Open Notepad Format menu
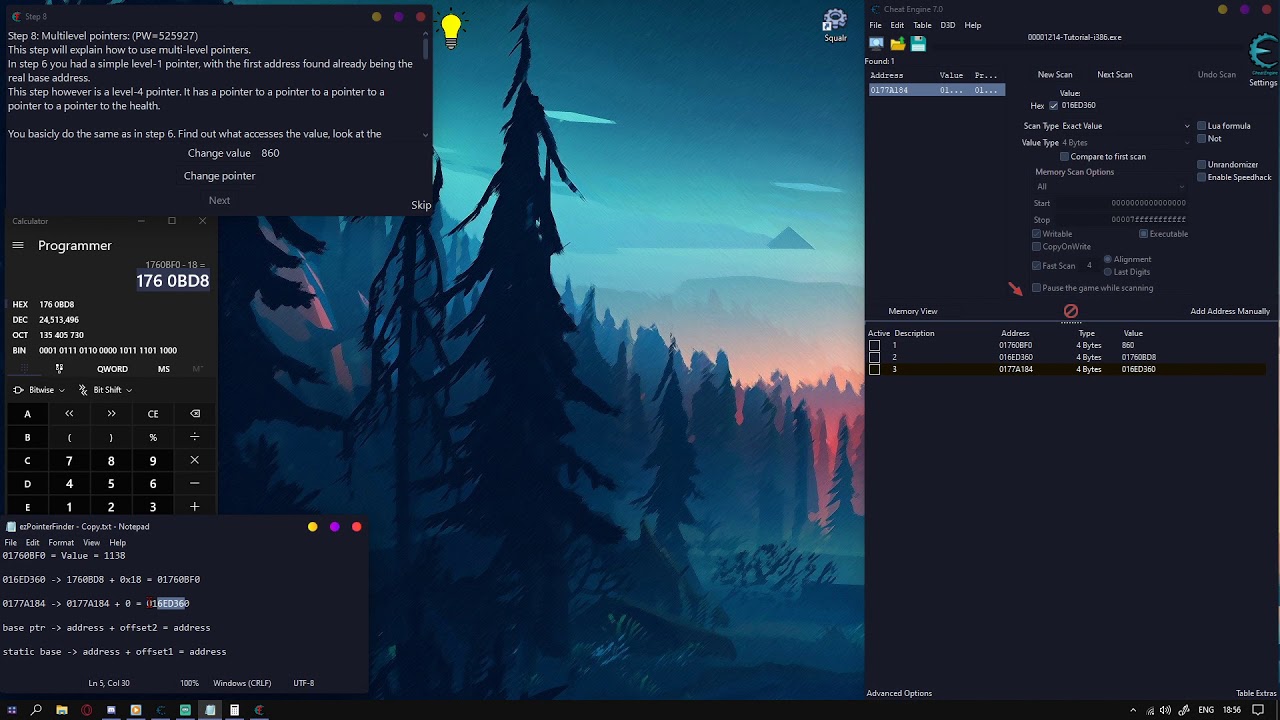The height and width of the screenshot is (720, 1280). [61, 543]
